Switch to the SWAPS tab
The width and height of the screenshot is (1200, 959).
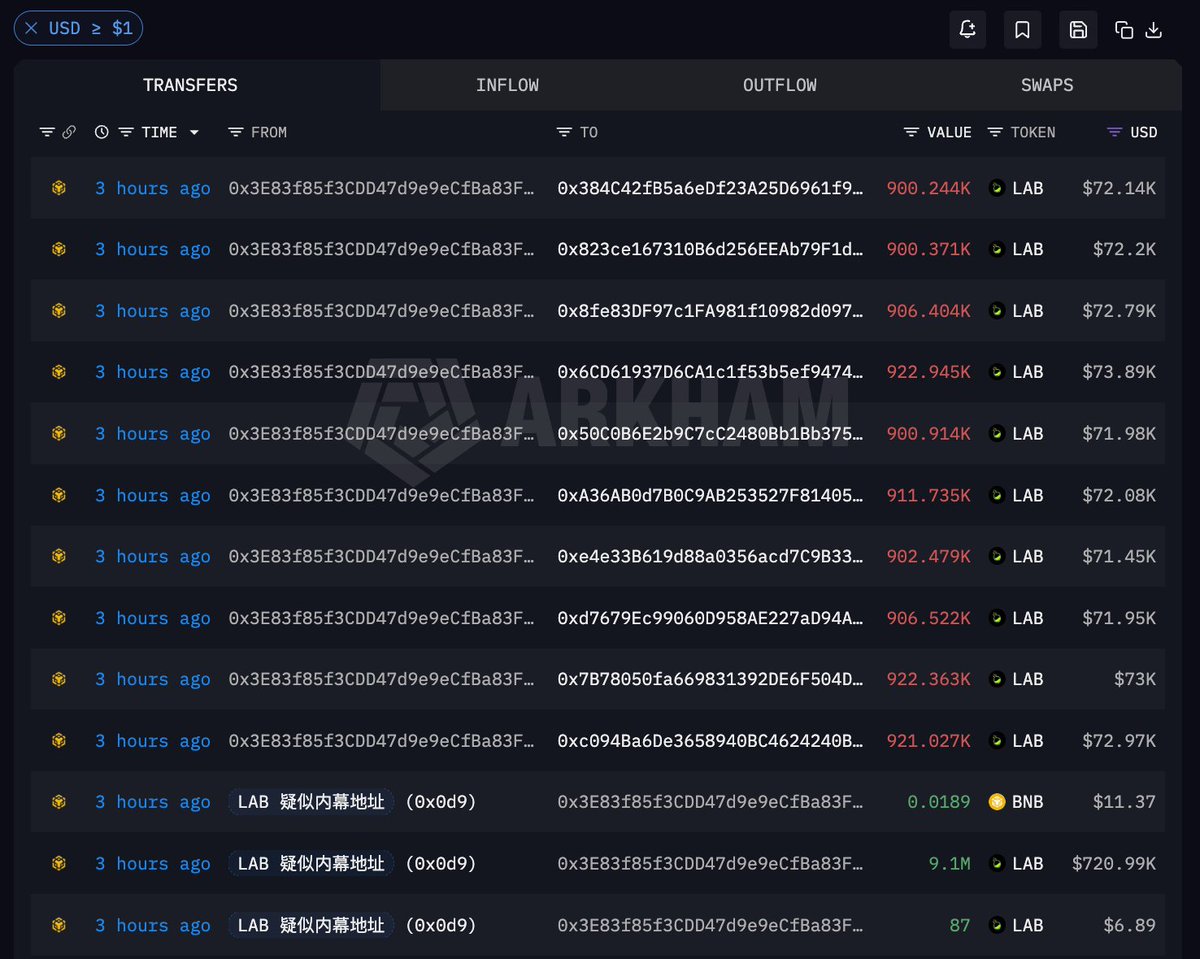pos(1047,85)
